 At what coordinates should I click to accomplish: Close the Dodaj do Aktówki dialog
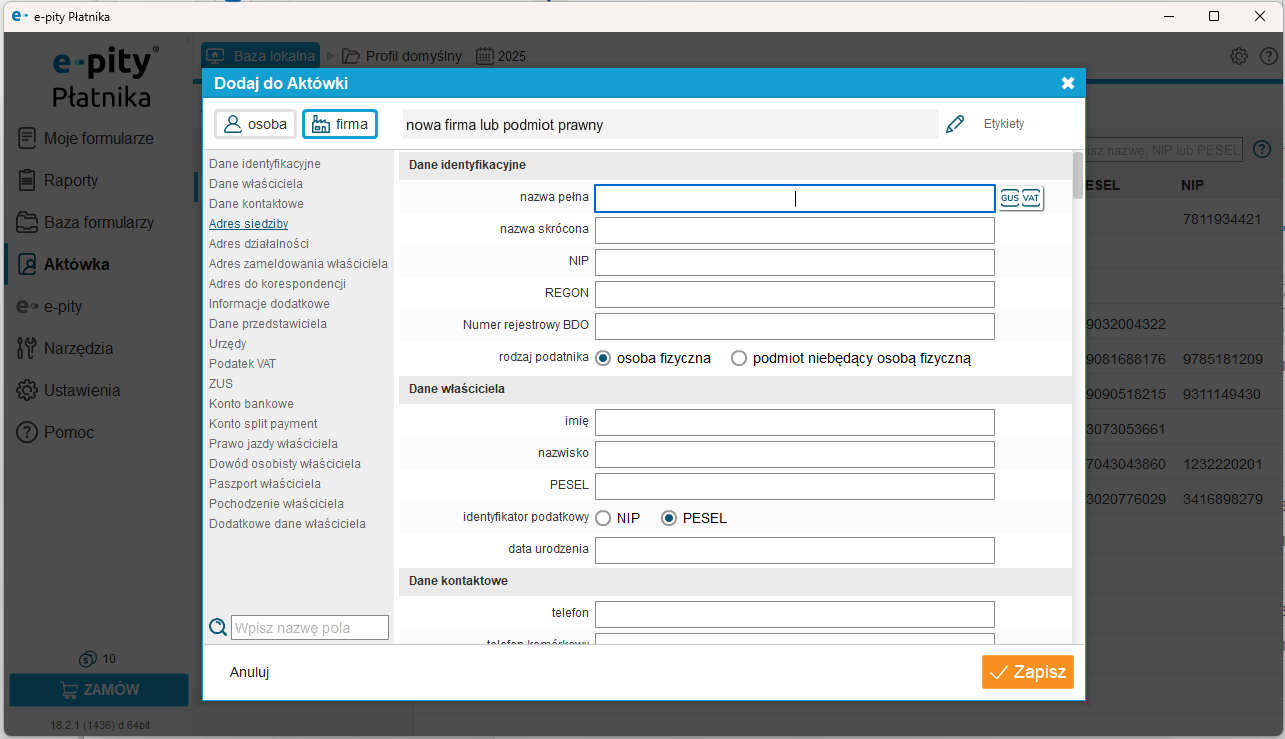[x=1067, y=83]
